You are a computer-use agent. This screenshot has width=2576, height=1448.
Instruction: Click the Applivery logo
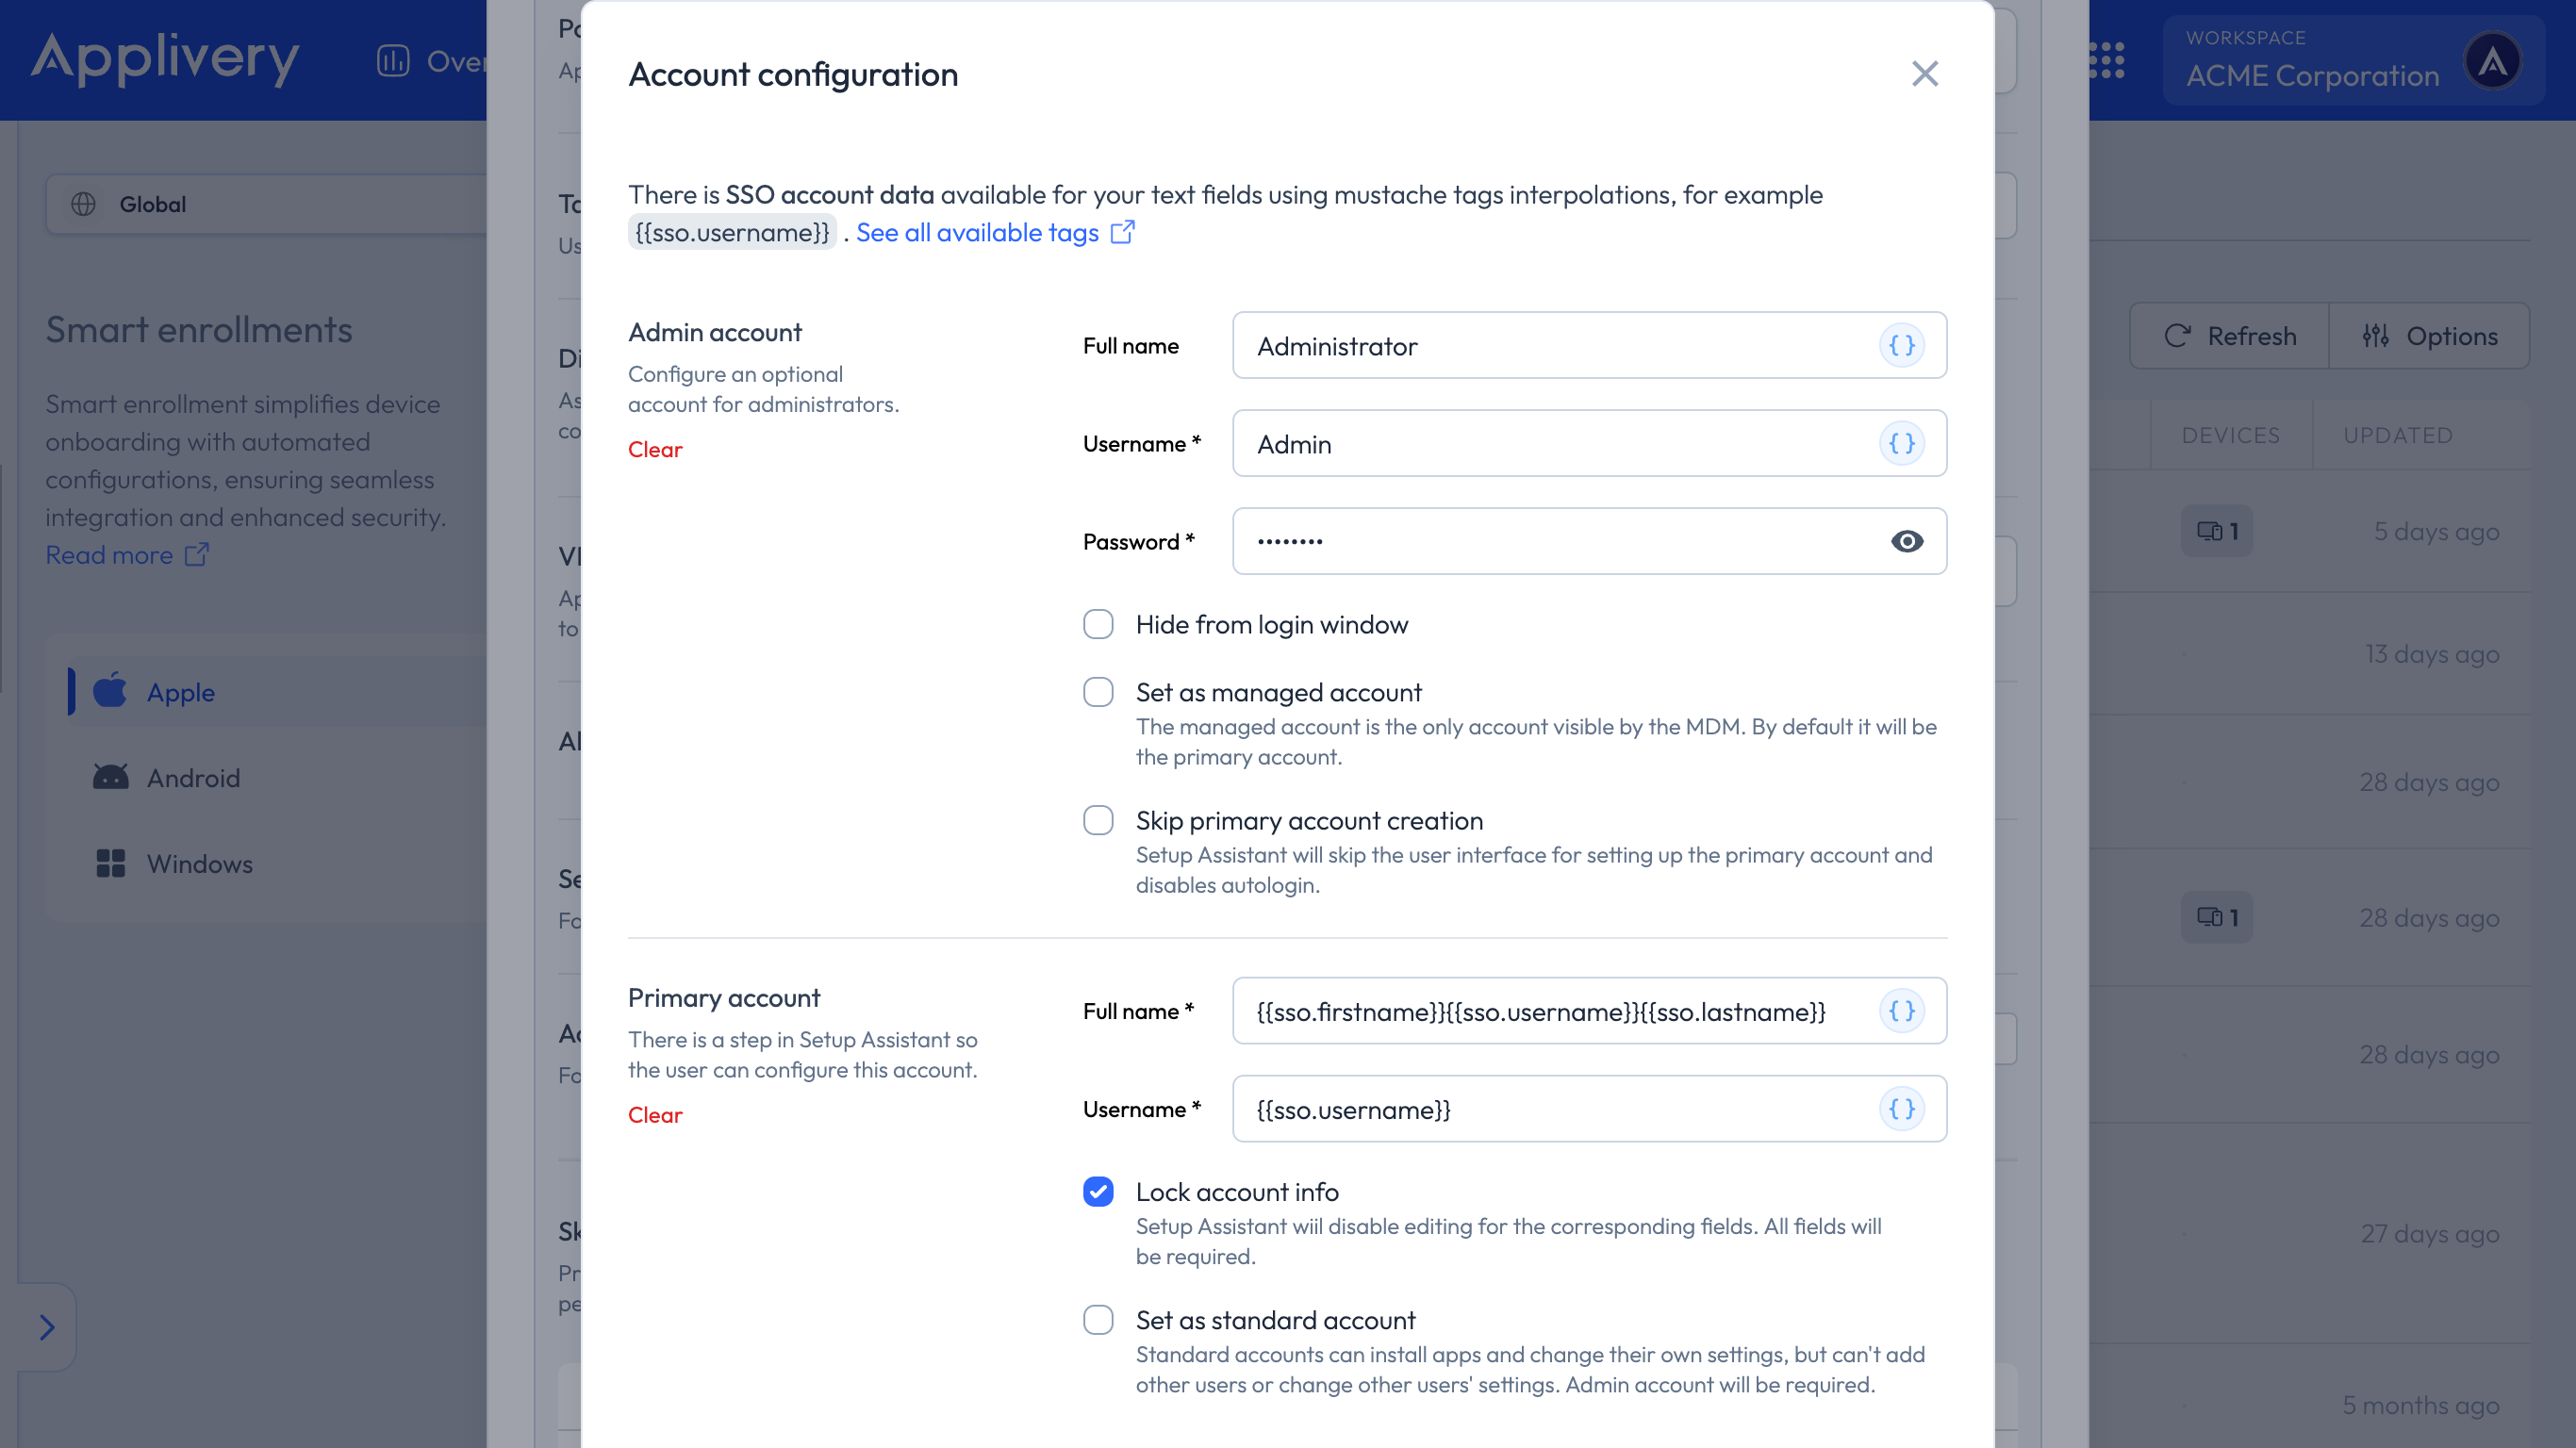pos(166,60)
